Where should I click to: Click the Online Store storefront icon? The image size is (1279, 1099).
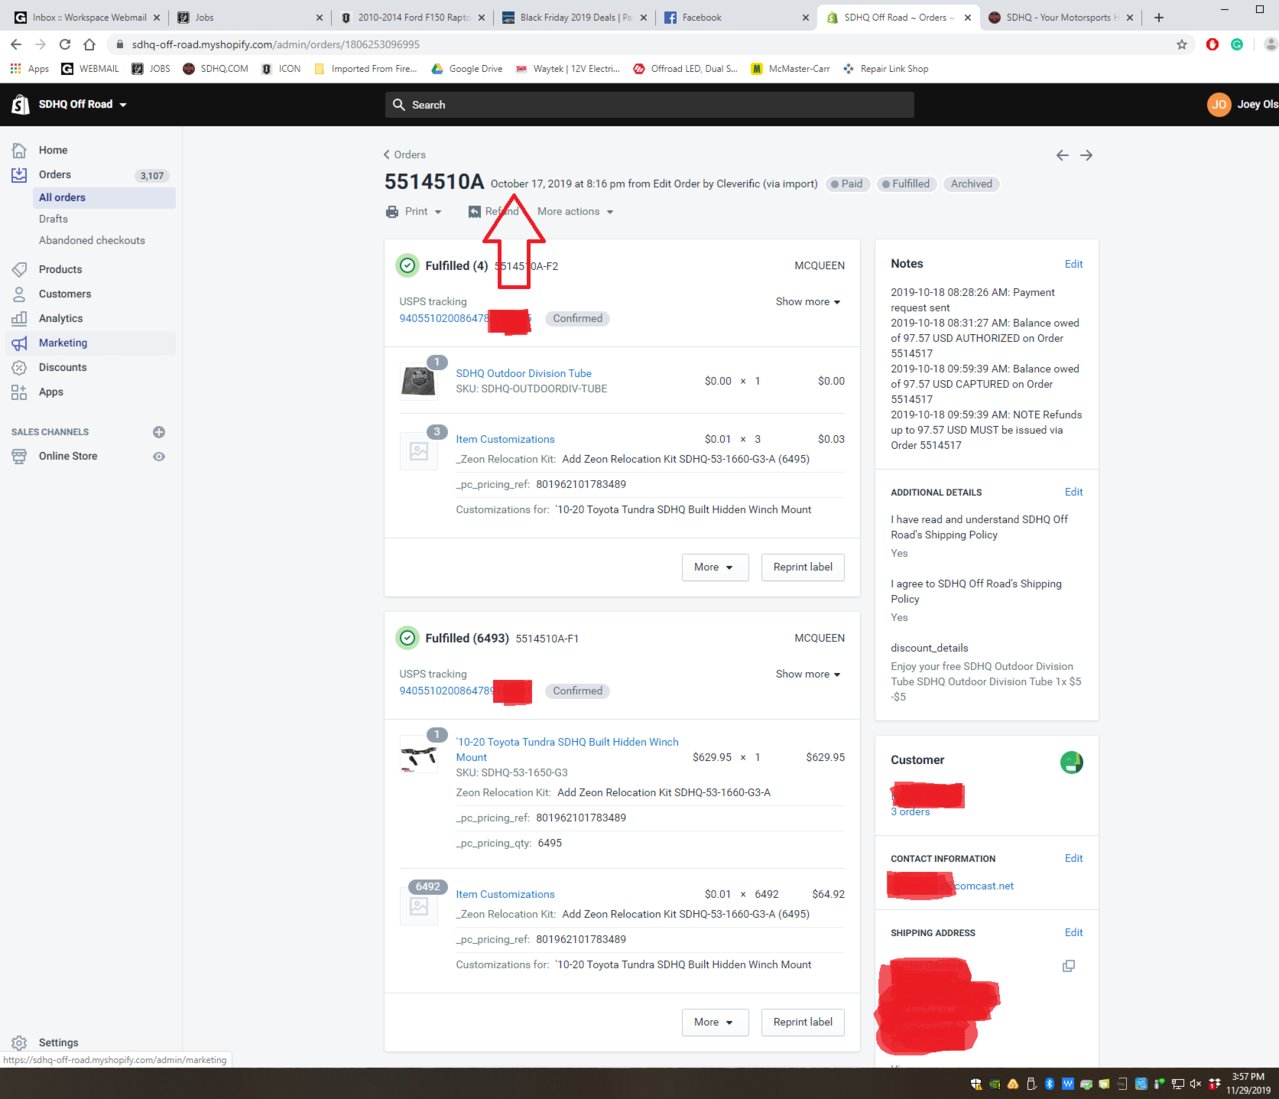point(19,456)
